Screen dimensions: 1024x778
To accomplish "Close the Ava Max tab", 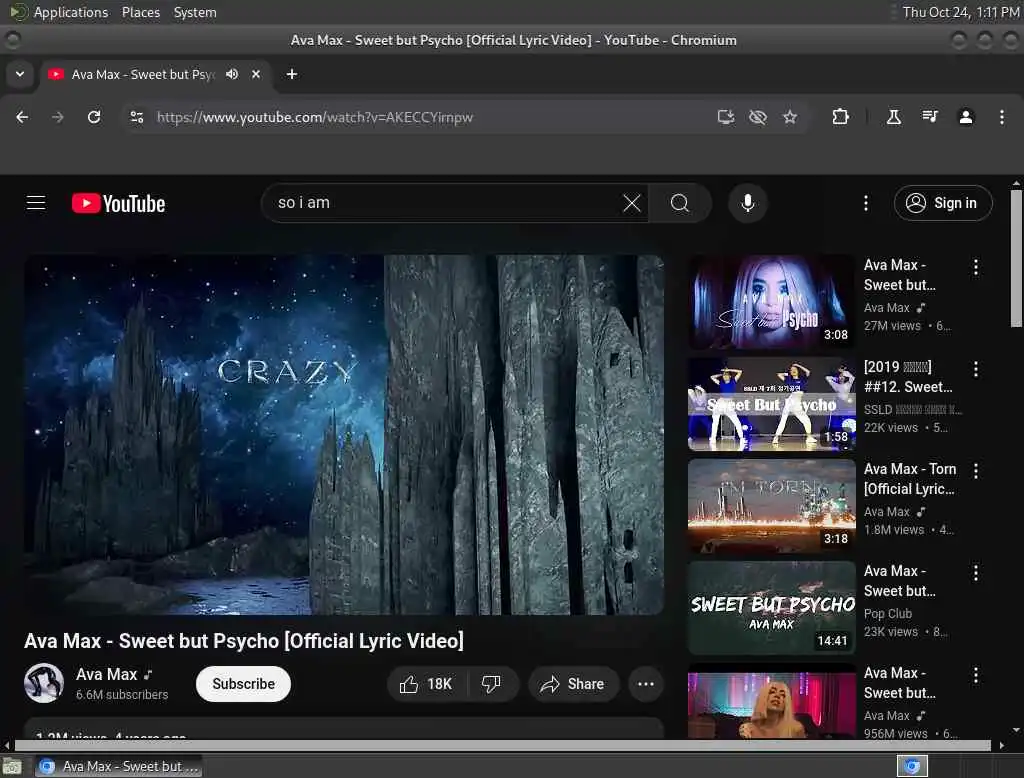I will pyautogui.click(x=256, y=74).
